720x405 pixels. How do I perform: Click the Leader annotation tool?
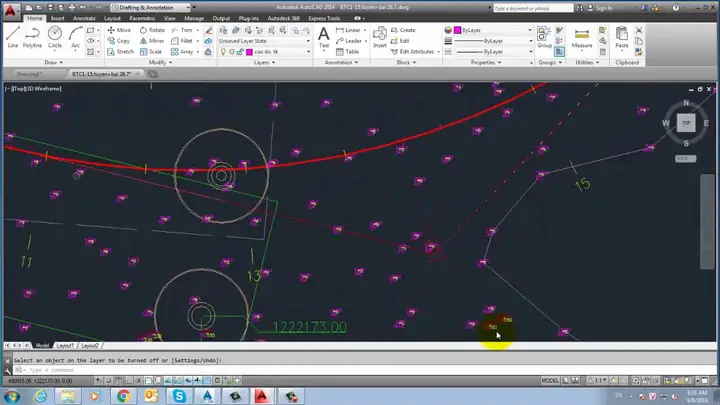tap(349, 41)
